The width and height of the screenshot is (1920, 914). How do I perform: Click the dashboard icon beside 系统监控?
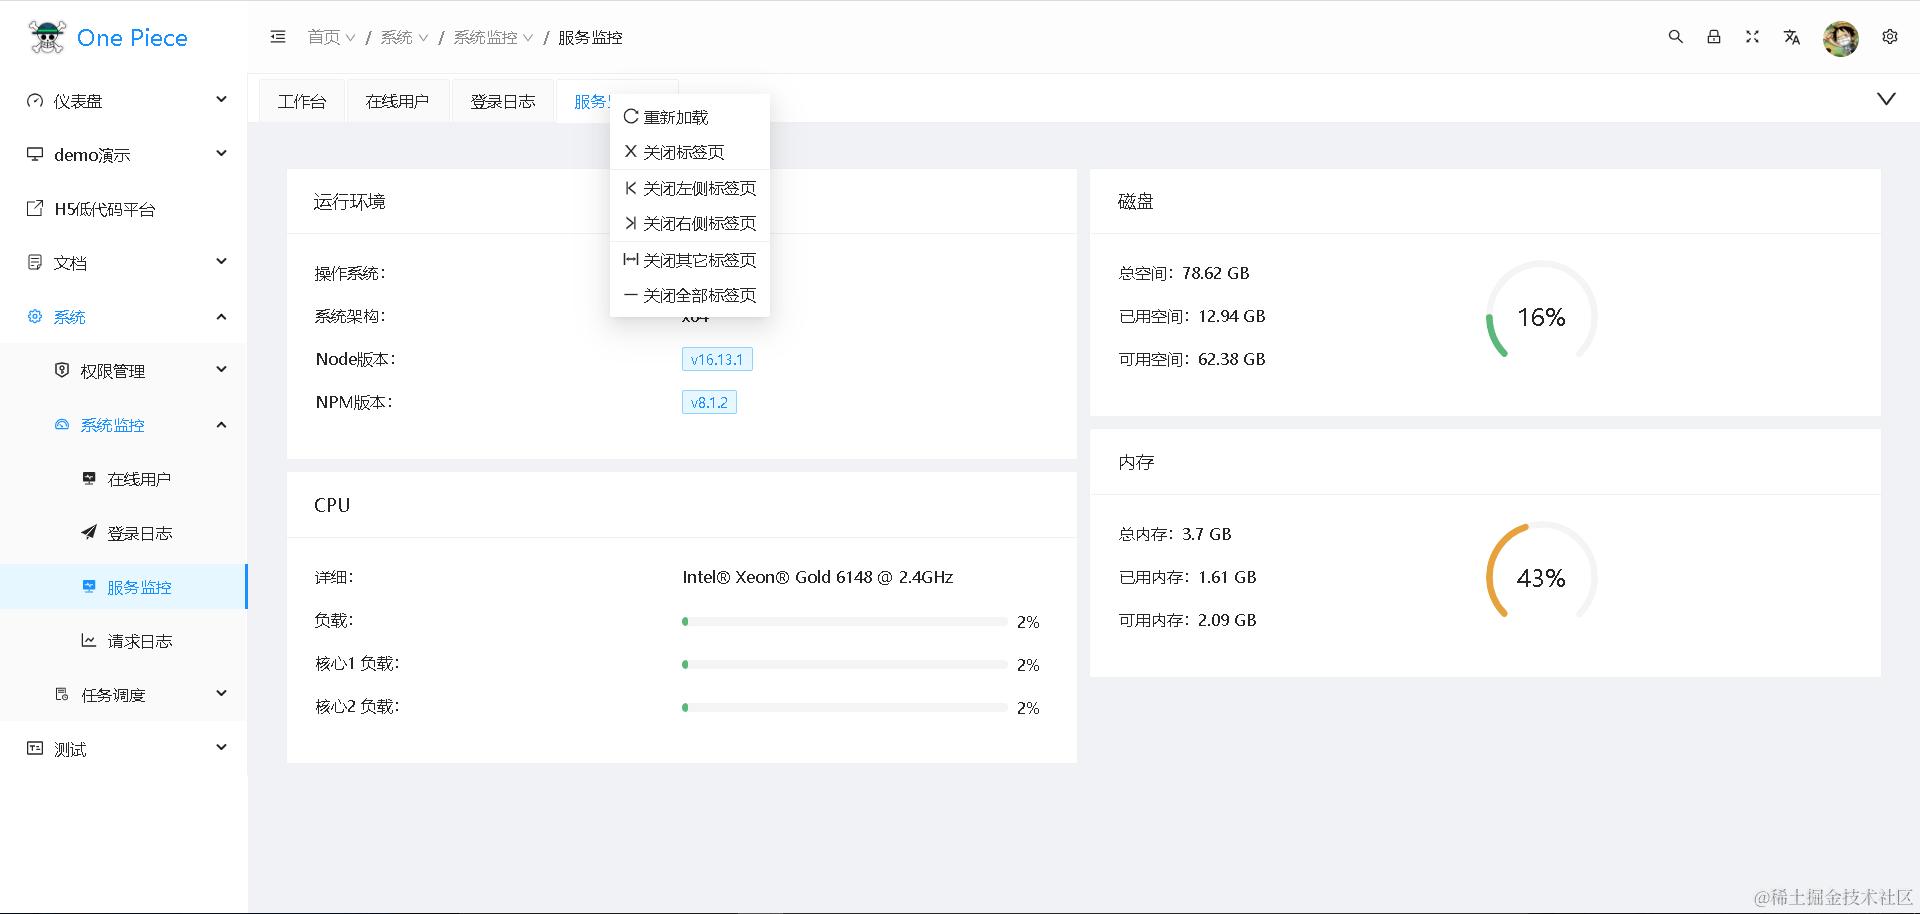[x=62, y=424]
